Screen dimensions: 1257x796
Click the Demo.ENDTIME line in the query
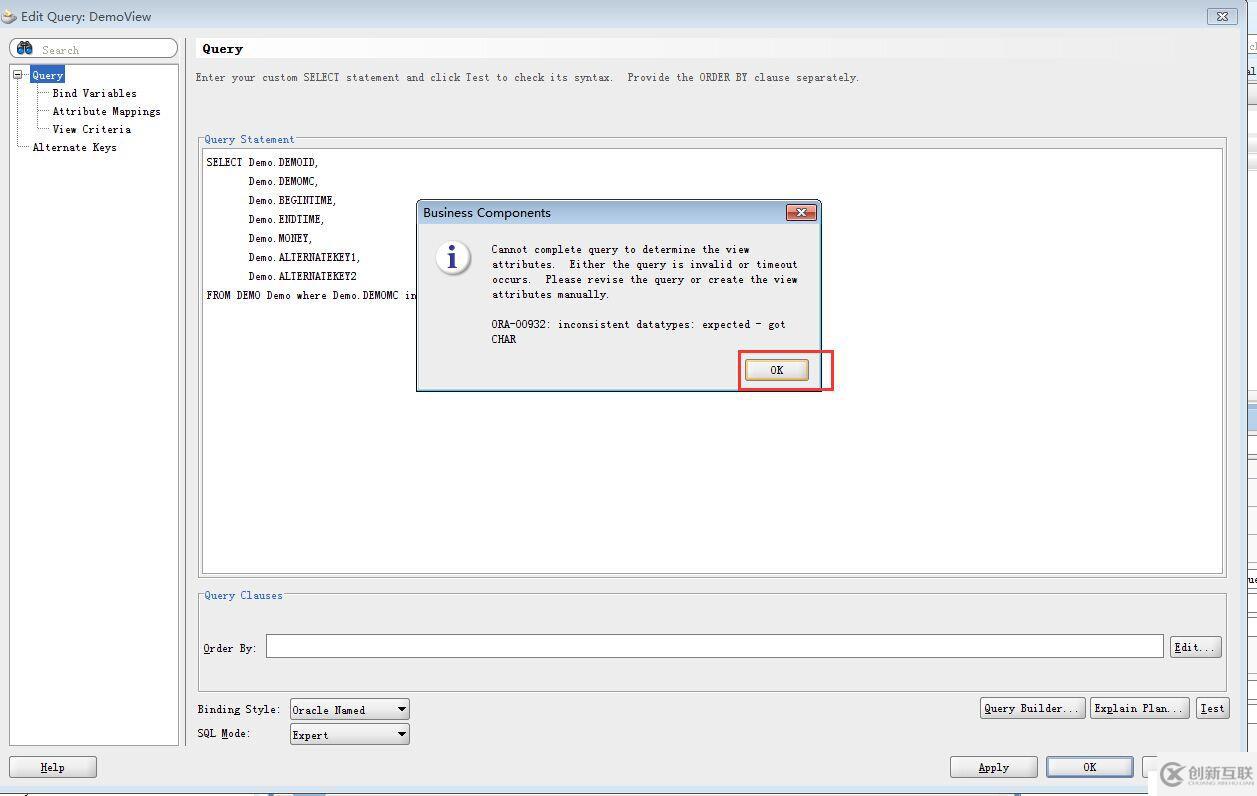pos(286,219)
